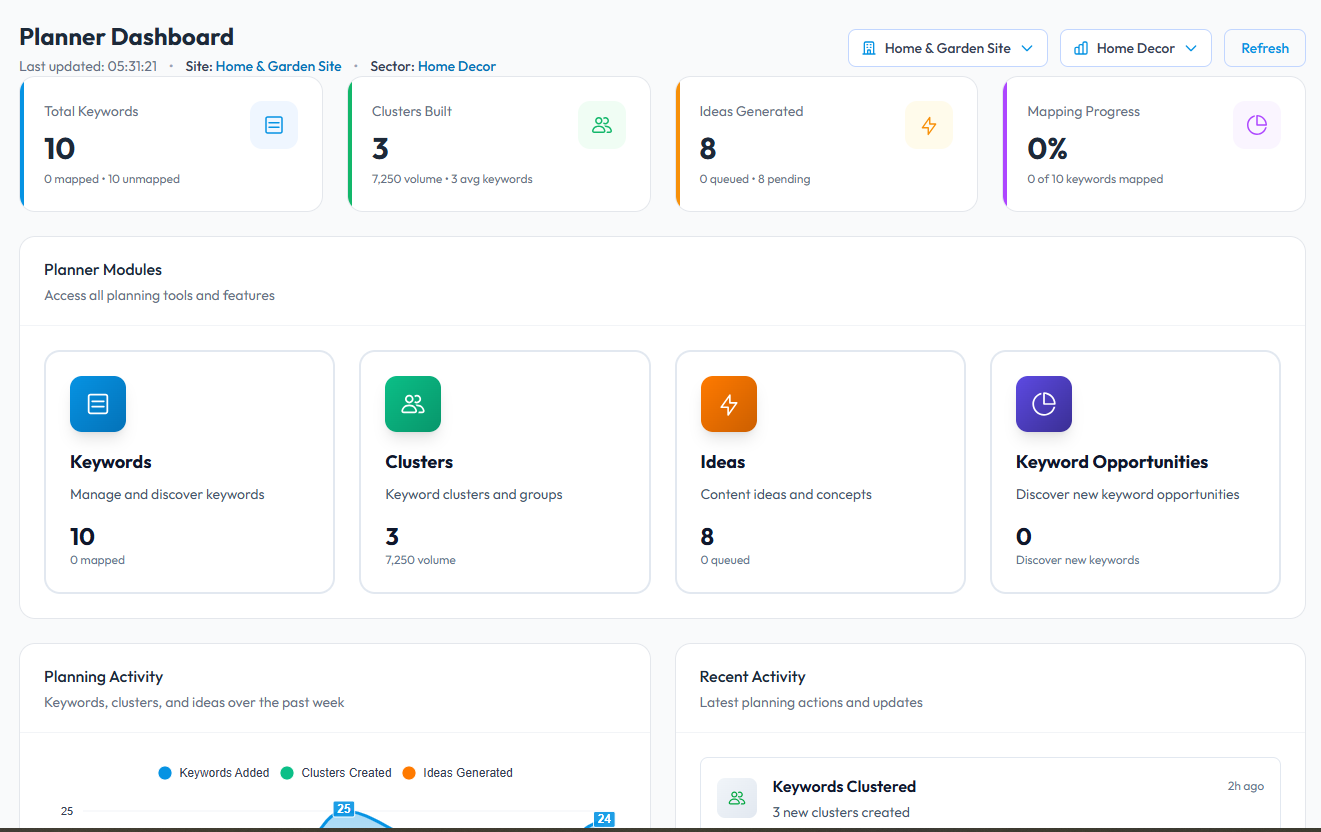Toggle Keywords Added legend series

214,773
